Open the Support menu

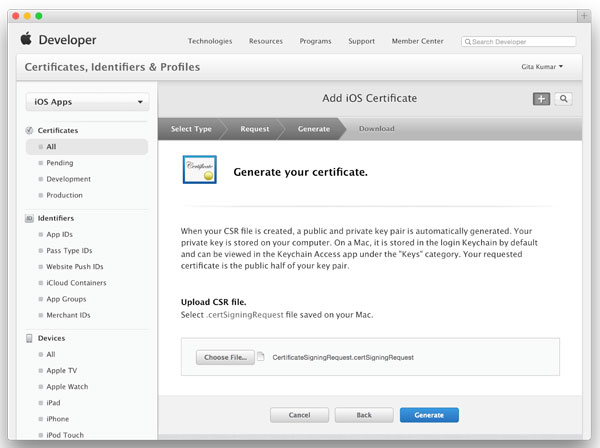(362, 41)
